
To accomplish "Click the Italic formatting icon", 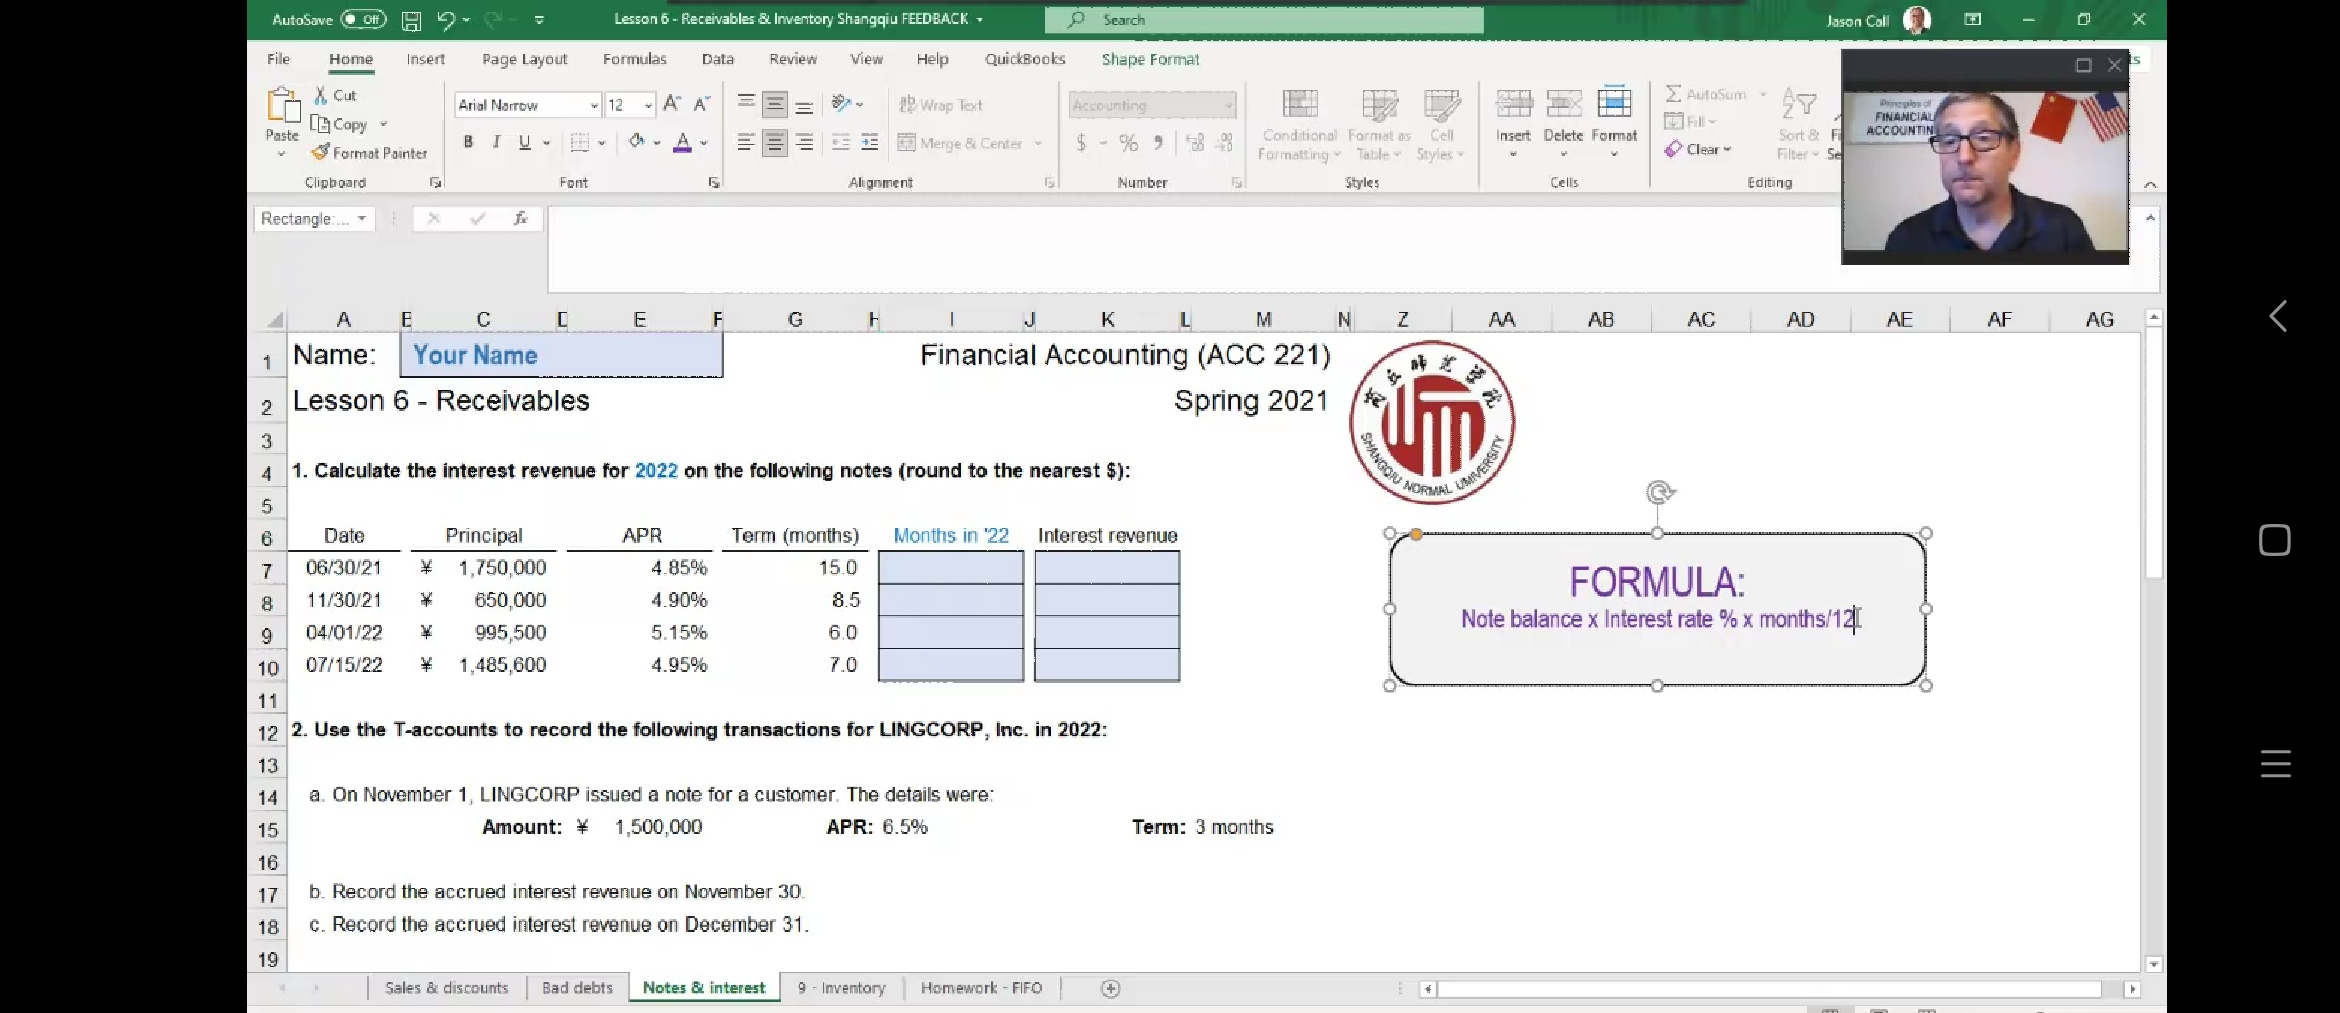I will (496, 143).
